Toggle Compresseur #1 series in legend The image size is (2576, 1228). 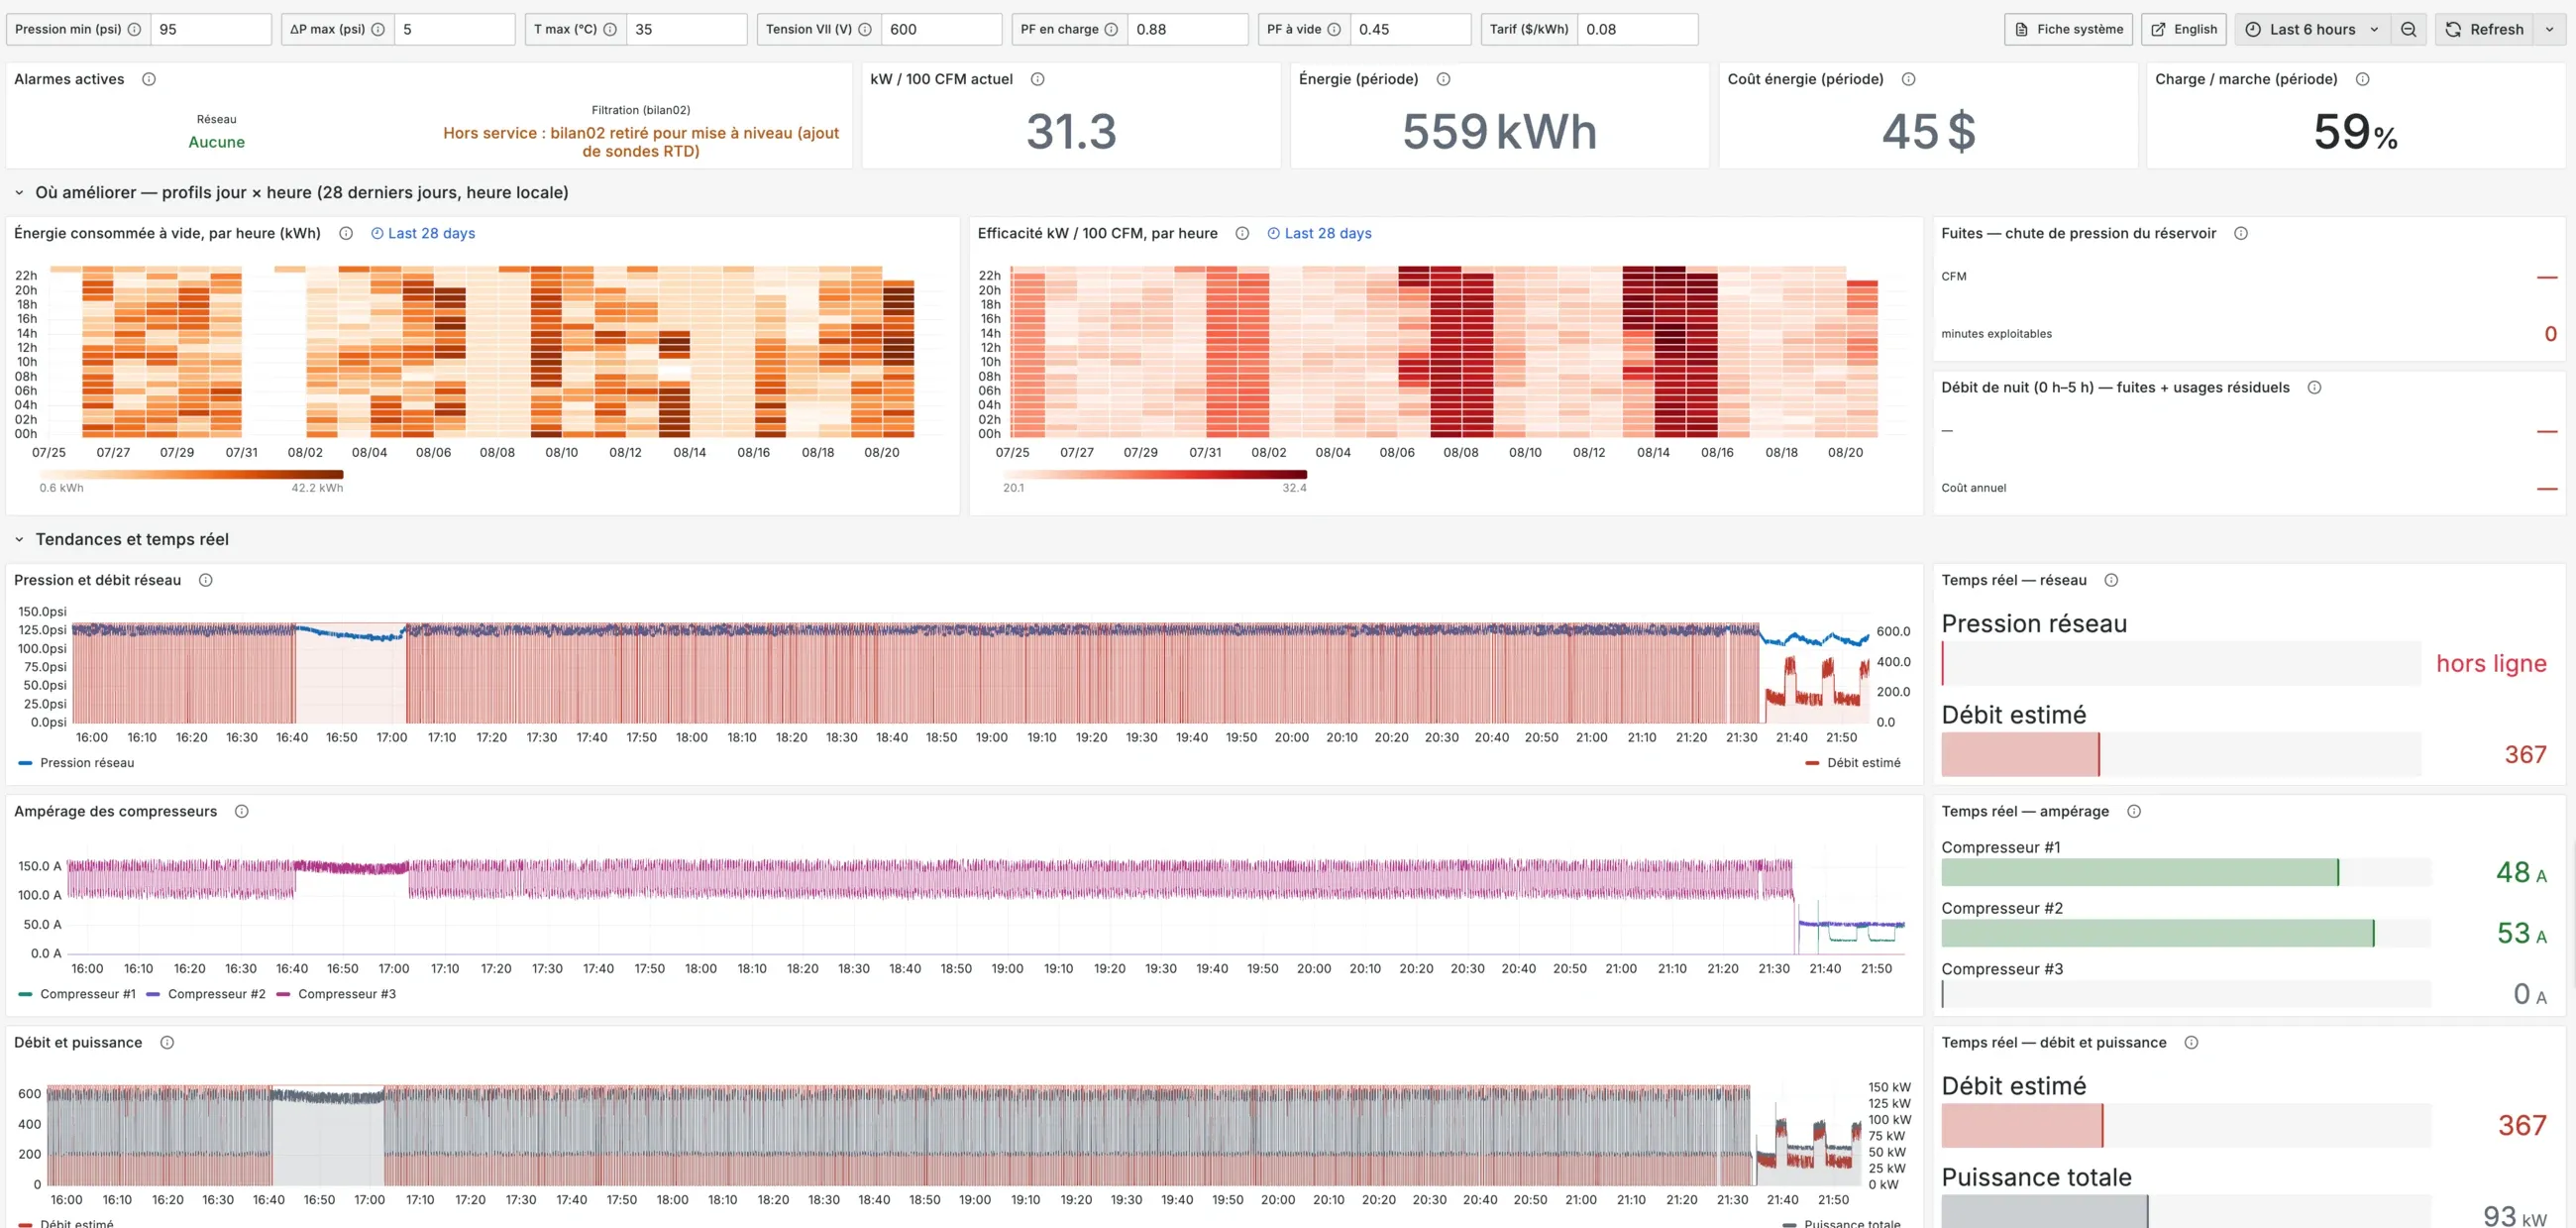point(77,993)
